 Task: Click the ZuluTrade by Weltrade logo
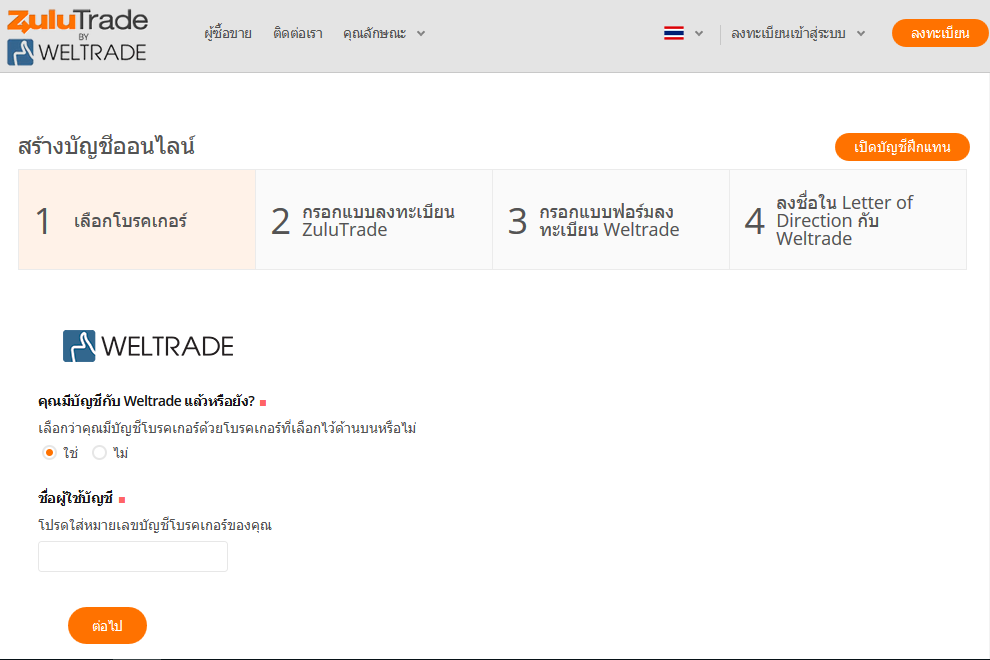pos(77,37)
